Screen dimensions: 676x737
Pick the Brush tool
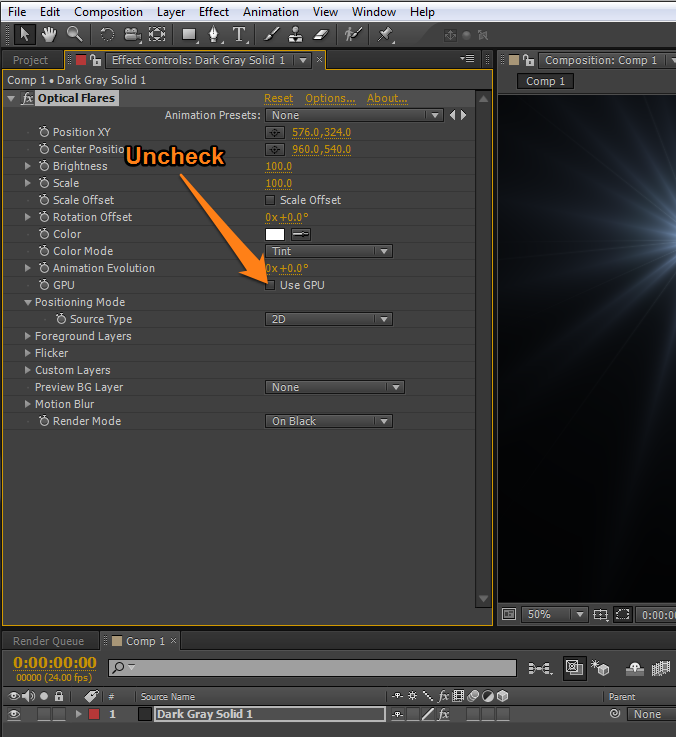pyautogui.click(x=271, y=34)
